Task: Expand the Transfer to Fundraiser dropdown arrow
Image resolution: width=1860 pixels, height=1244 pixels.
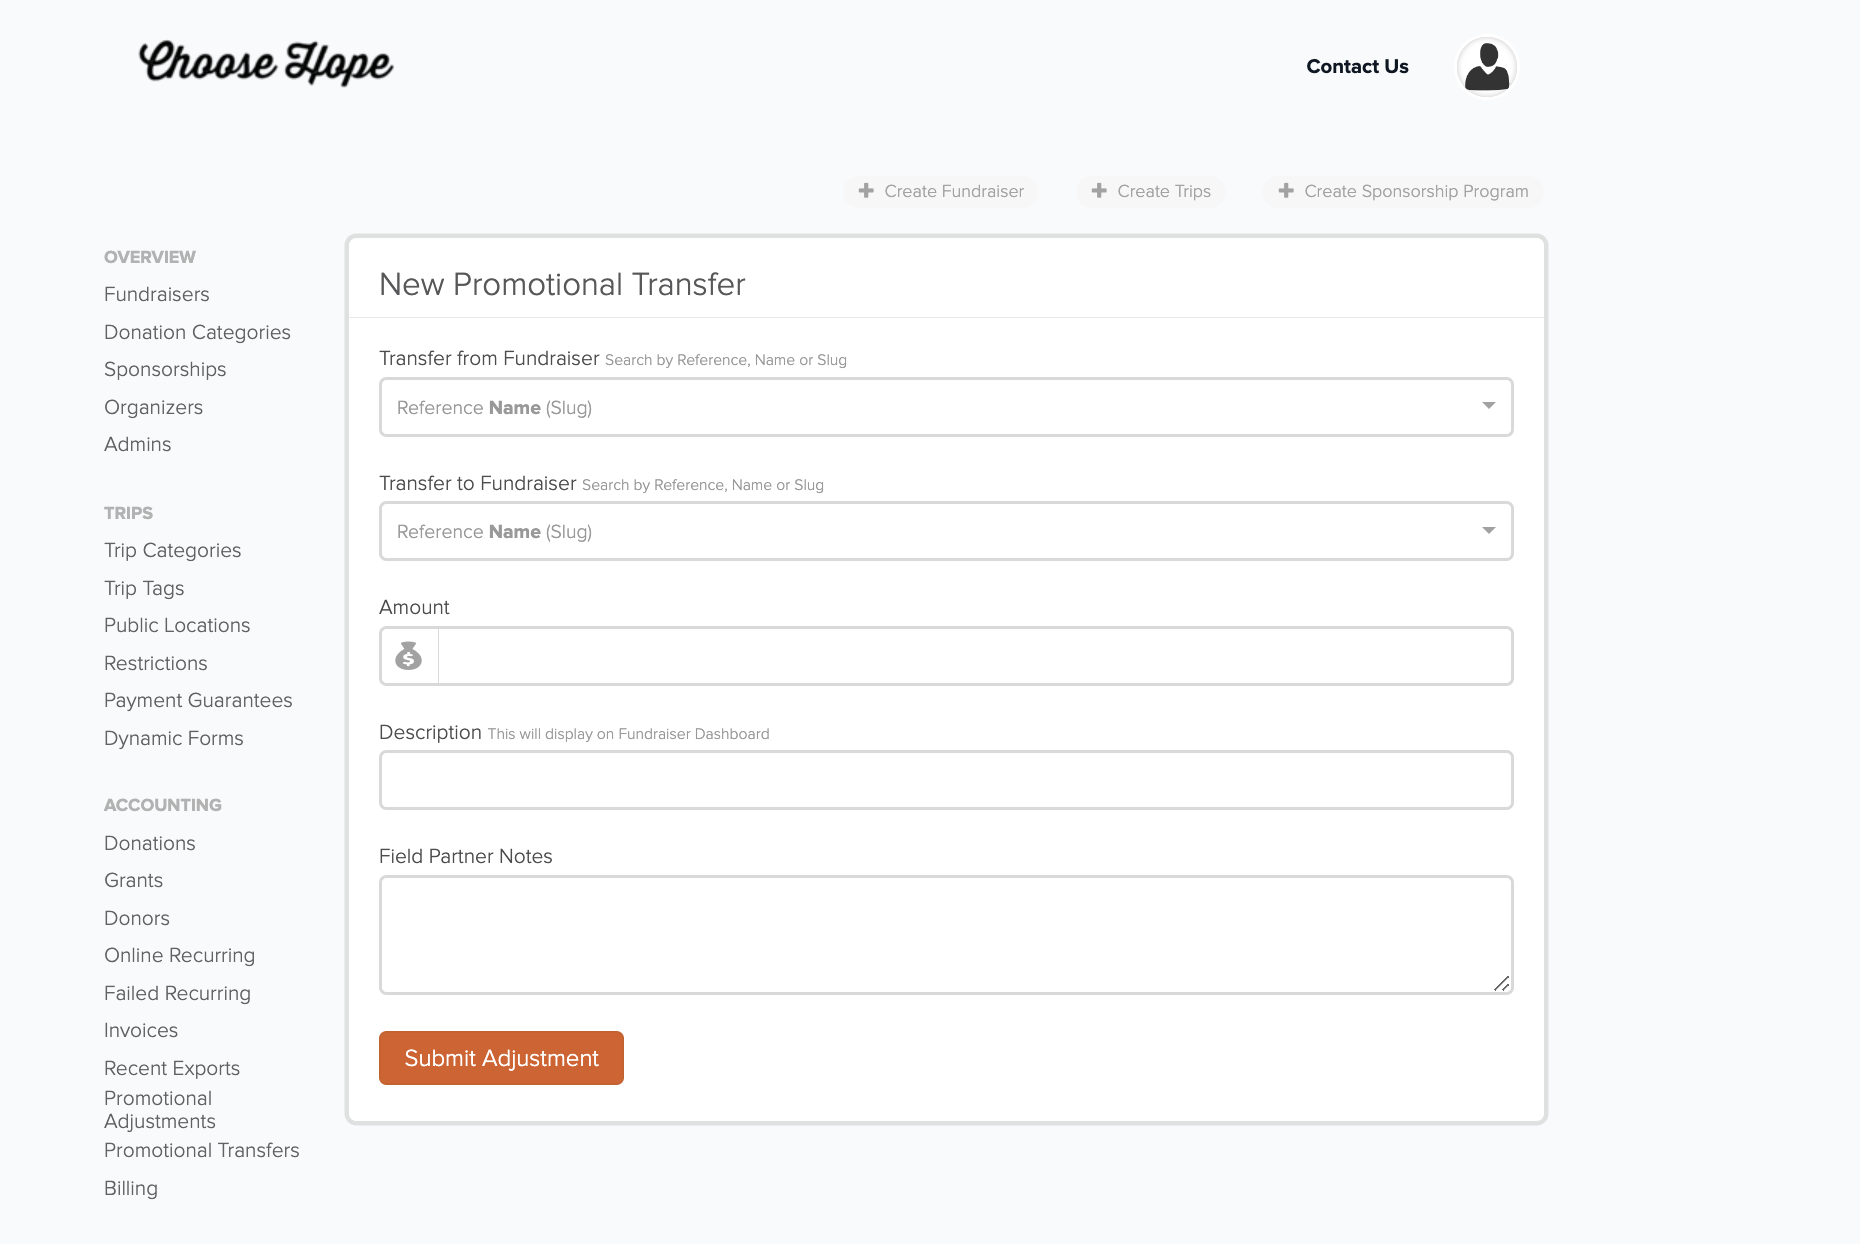Action: [1488, 531]
